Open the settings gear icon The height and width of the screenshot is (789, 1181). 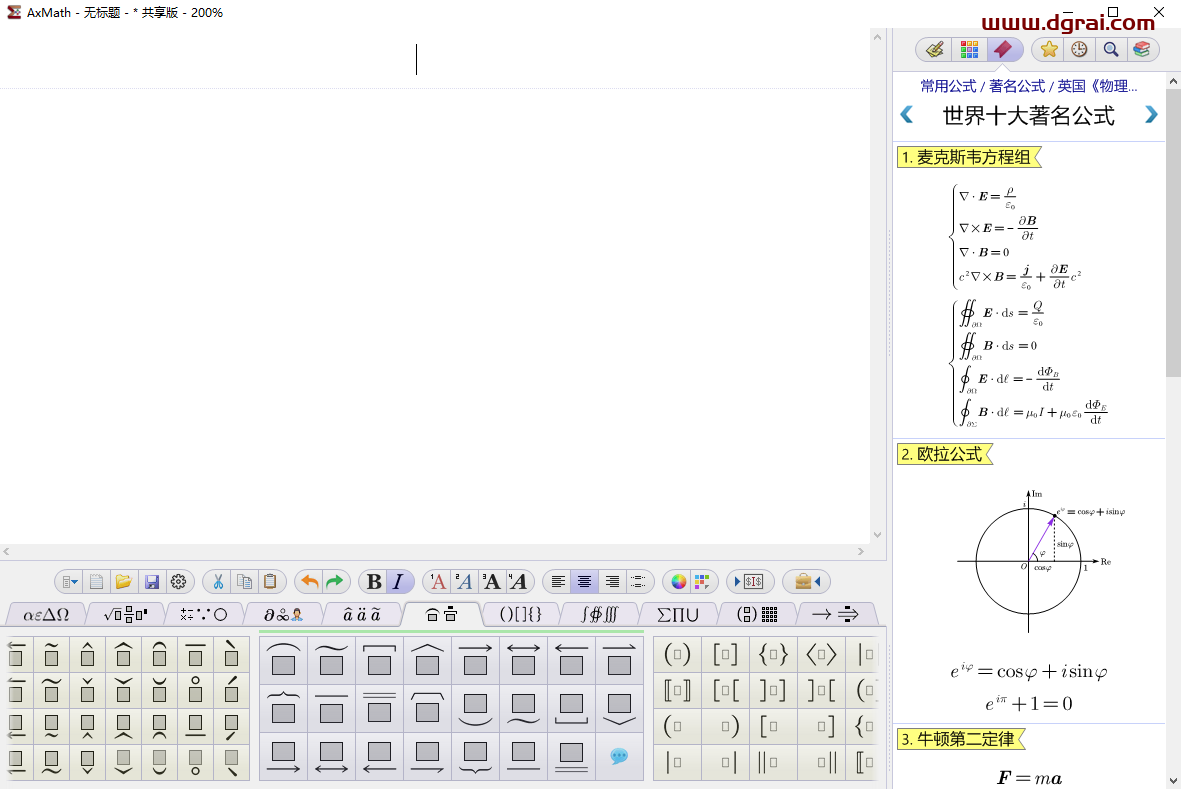[x=179, y=581]
